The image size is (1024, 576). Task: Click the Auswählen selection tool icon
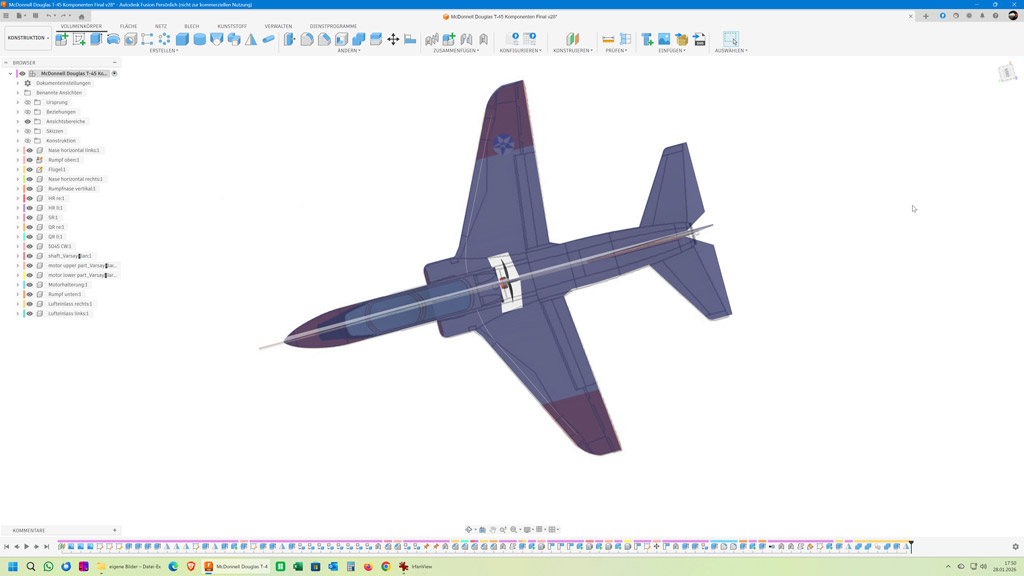731,39
